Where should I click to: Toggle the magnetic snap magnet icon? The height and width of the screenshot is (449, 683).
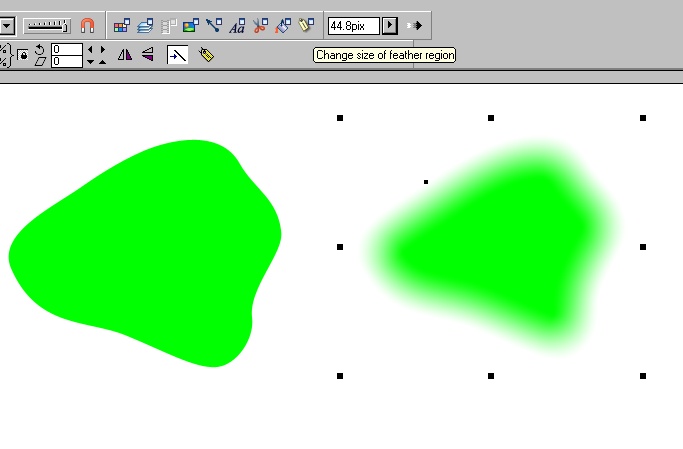point(88,26)
